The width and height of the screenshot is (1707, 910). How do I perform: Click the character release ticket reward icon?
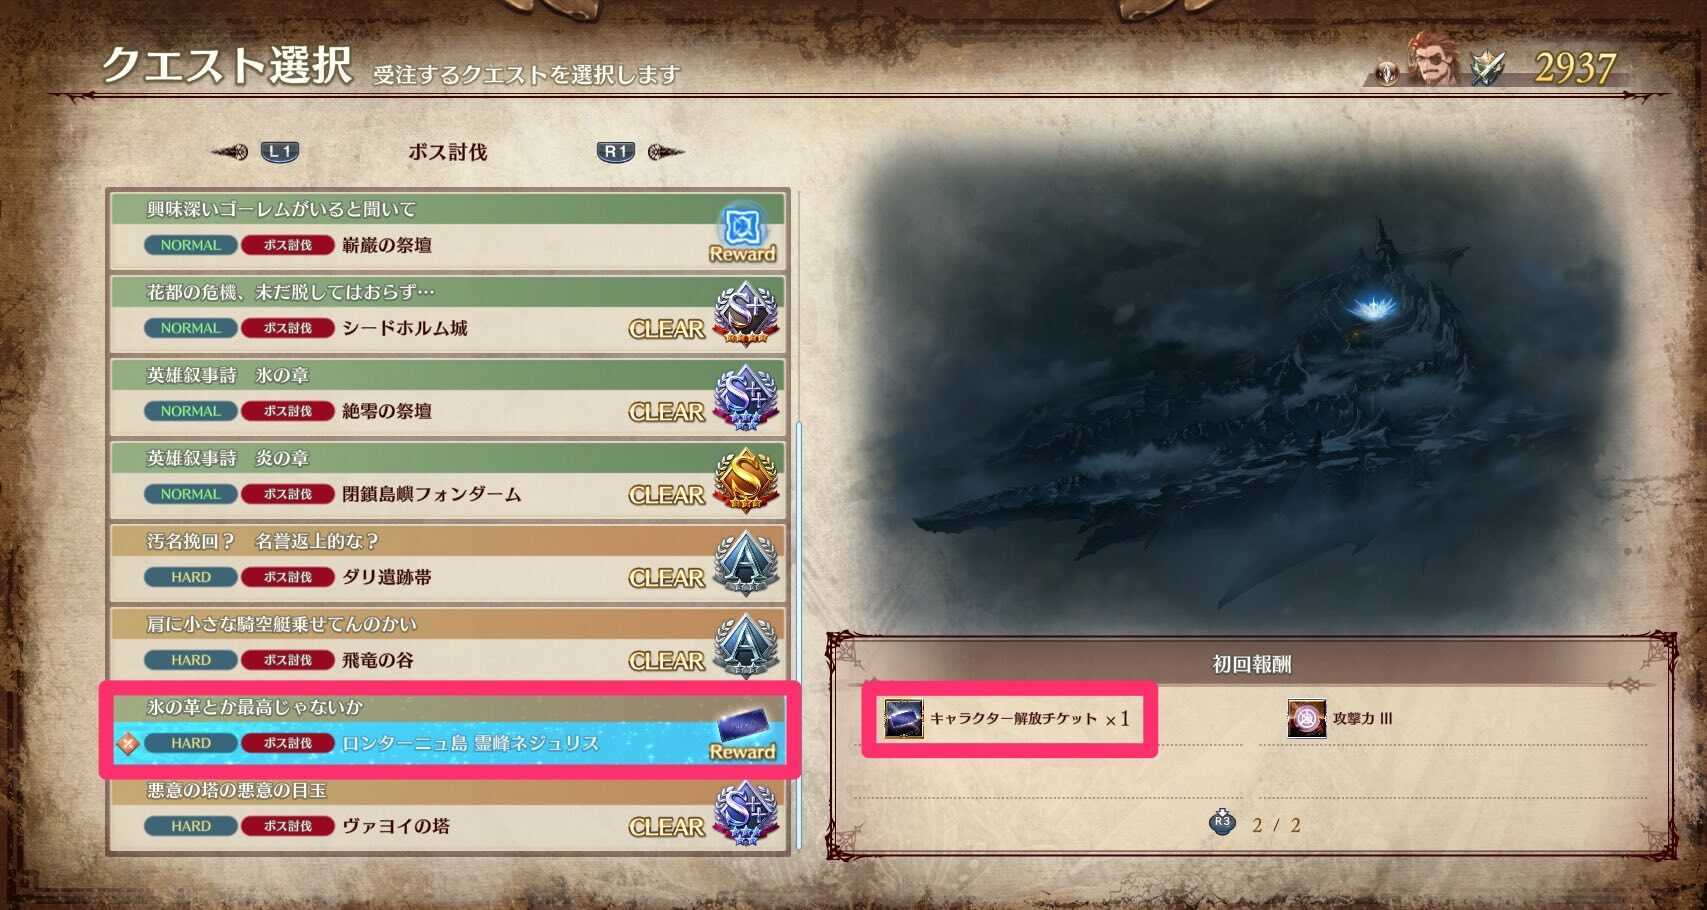click(903, 718)
